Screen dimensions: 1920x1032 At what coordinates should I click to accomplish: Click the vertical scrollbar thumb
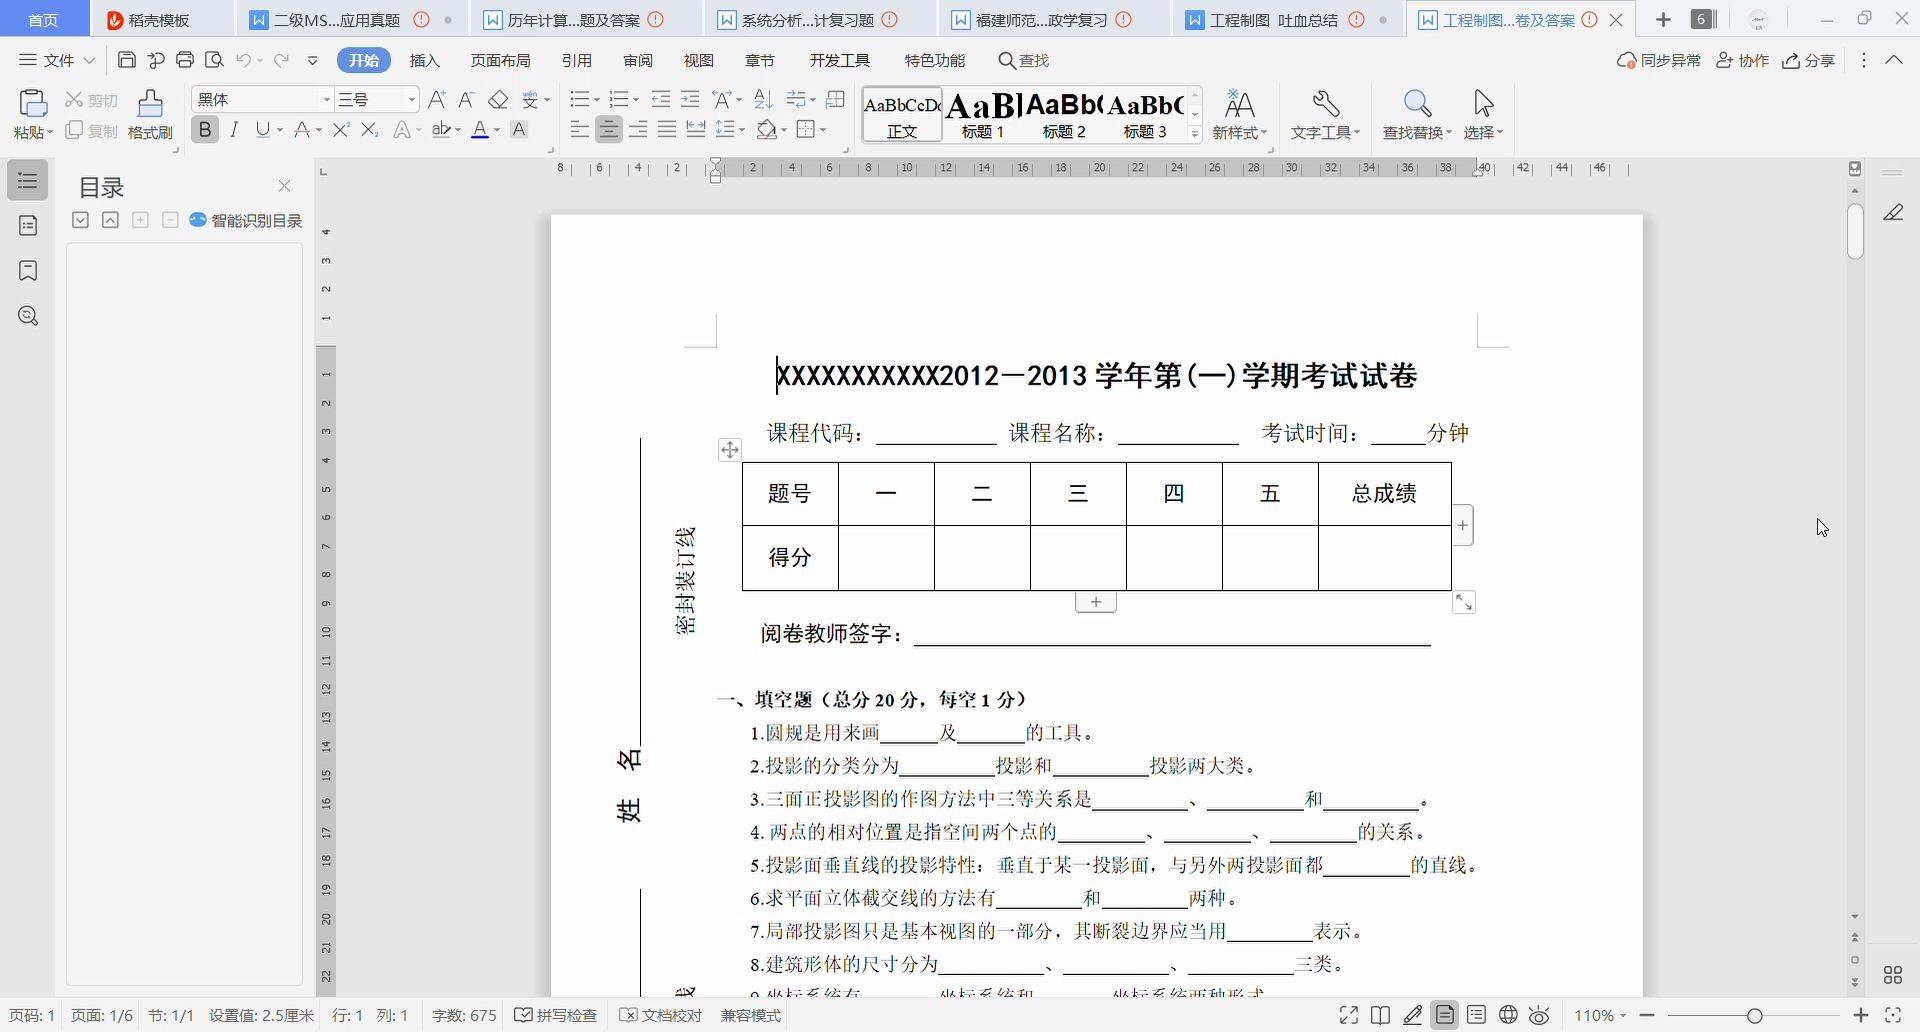click(x=1855, y=231)
